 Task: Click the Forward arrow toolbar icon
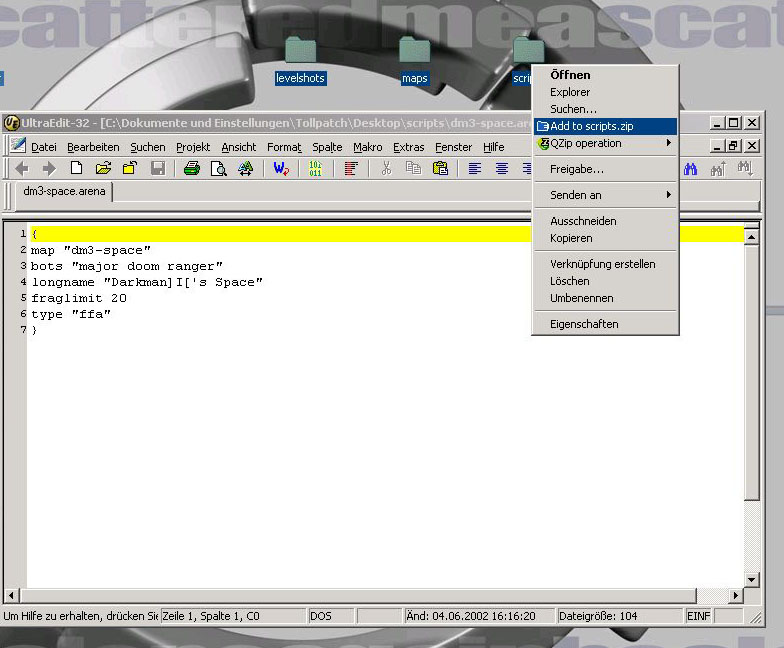tap(49, 168)
